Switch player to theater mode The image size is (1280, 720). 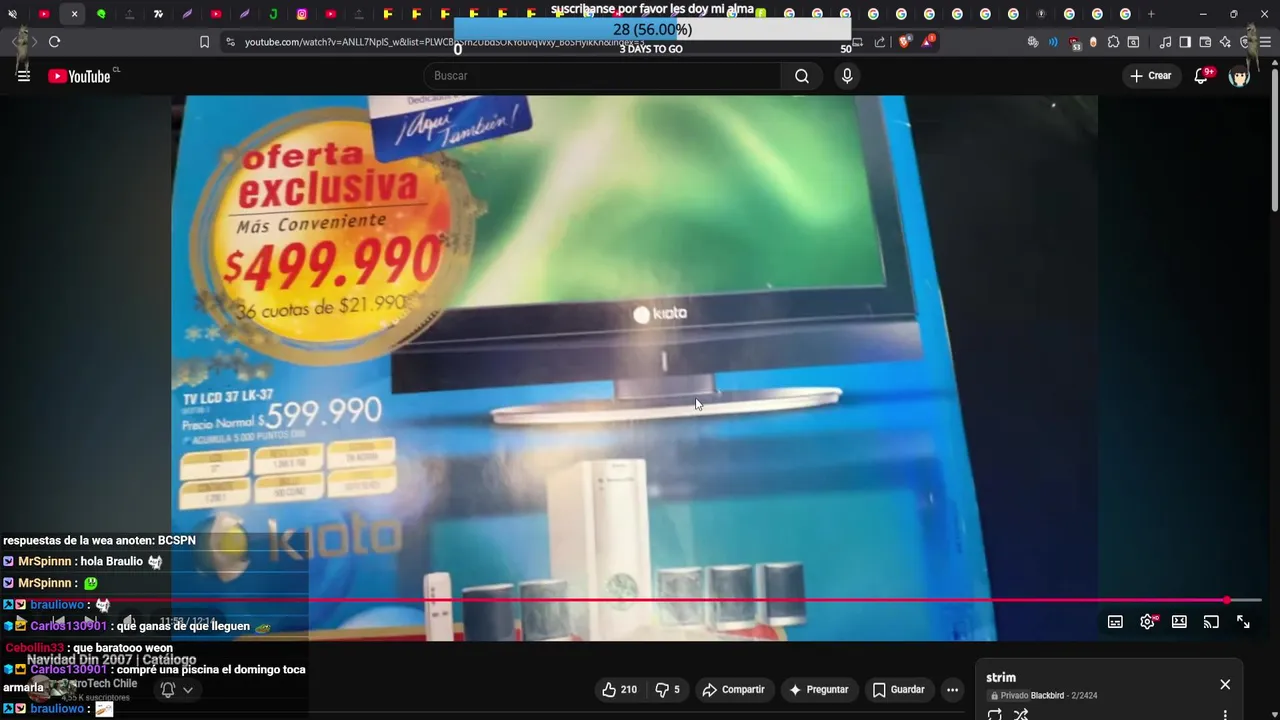1179,622
